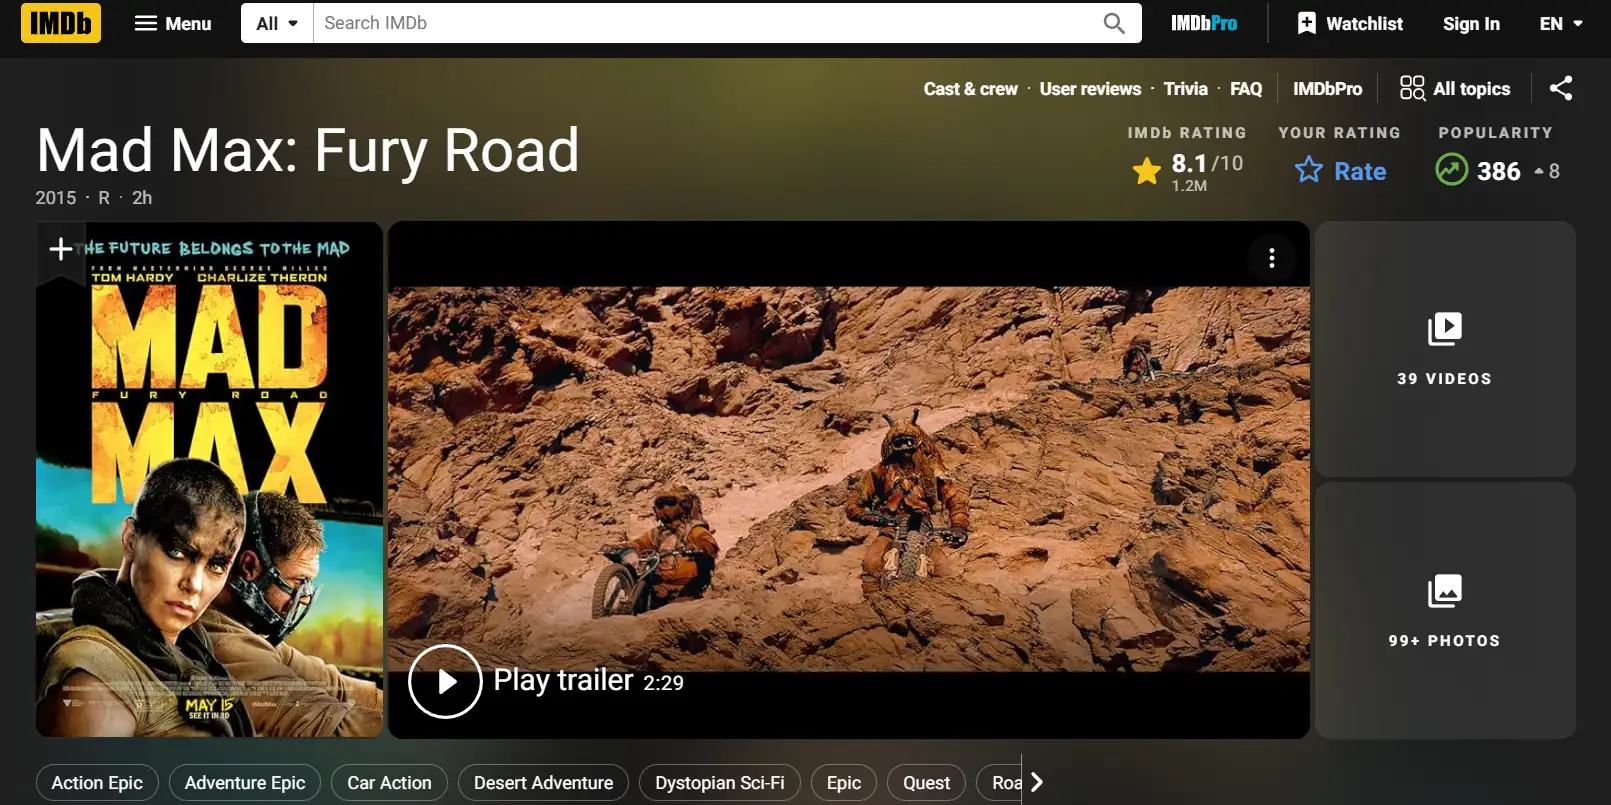1611x805 pixels.
Task: Click the R rating link
Action: (x=104, y=198)
